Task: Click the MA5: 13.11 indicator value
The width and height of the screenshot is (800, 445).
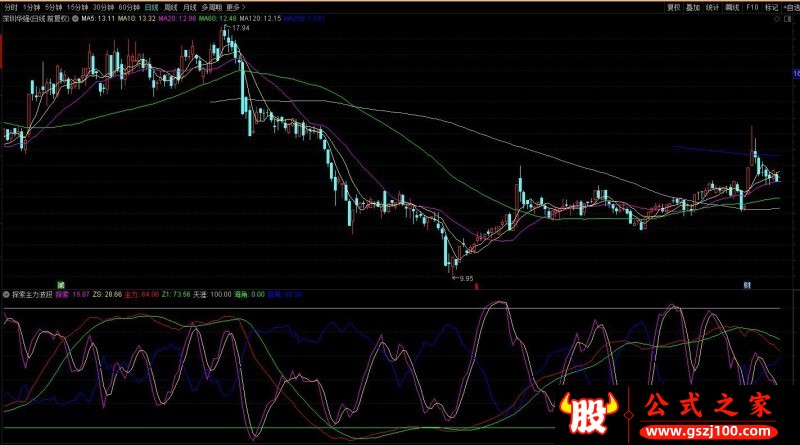Action: click(98, 18)
